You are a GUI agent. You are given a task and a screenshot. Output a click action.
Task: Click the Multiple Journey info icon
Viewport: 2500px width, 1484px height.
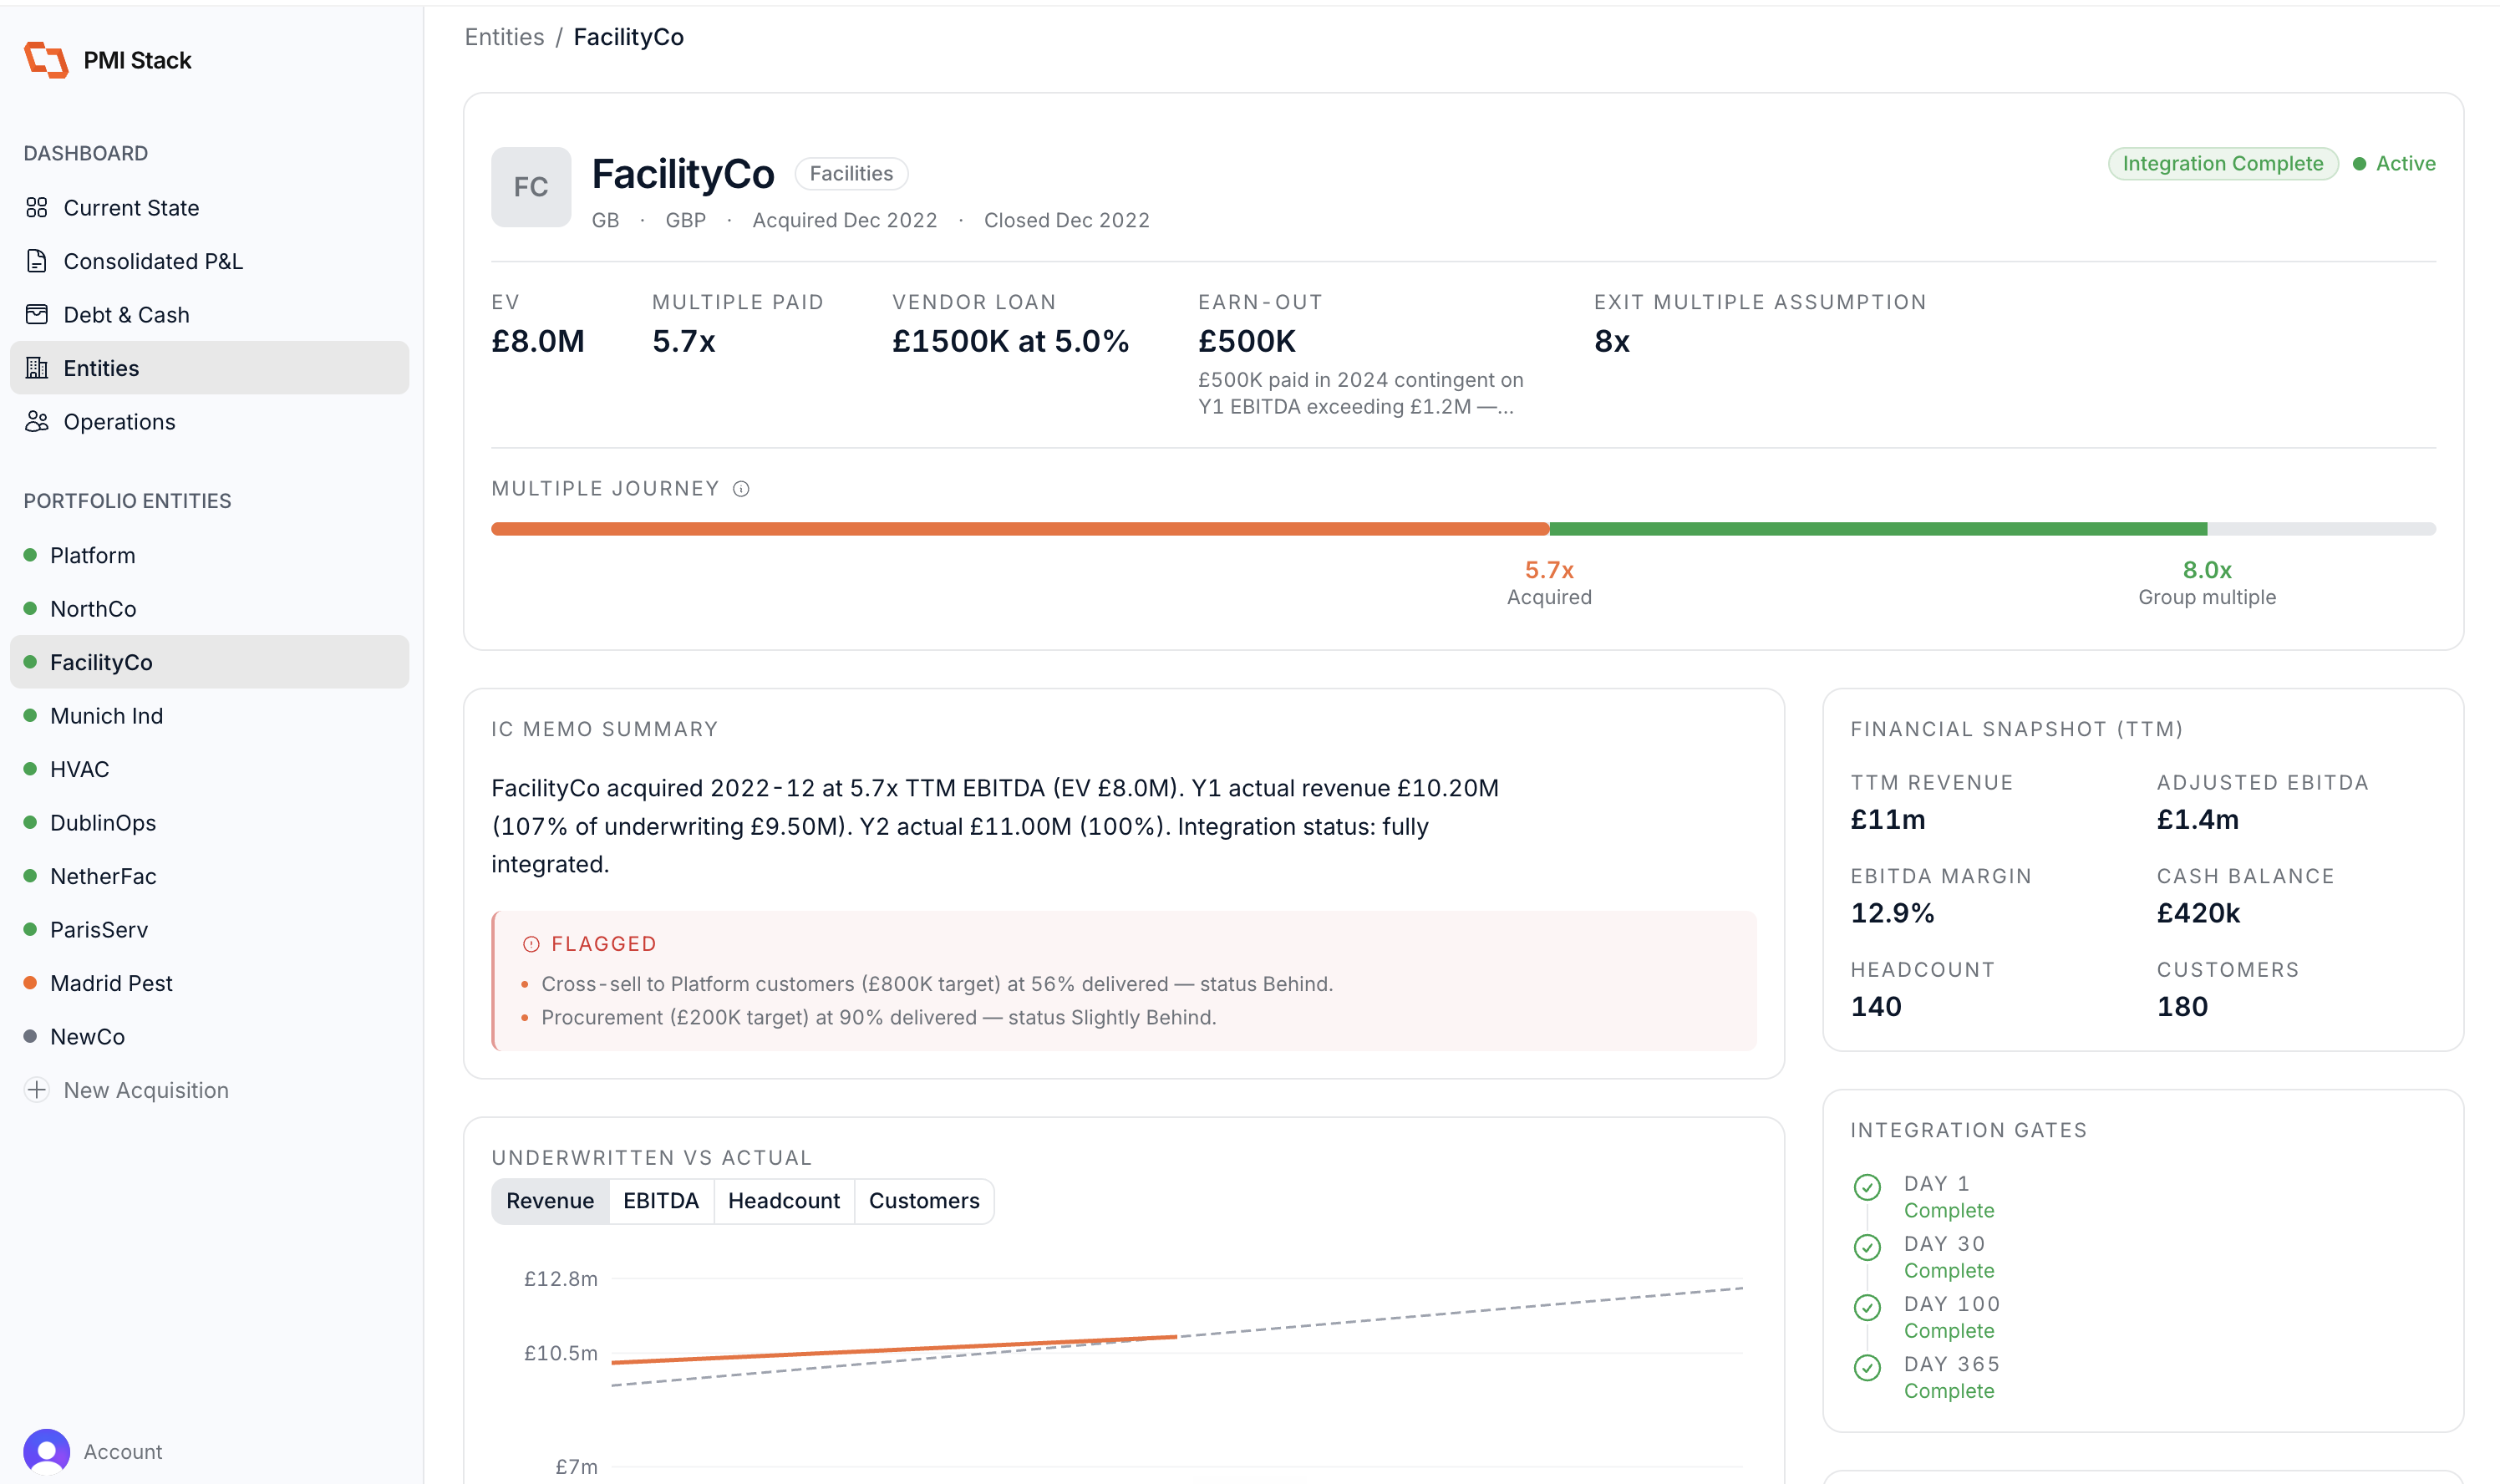coord(741,489)
